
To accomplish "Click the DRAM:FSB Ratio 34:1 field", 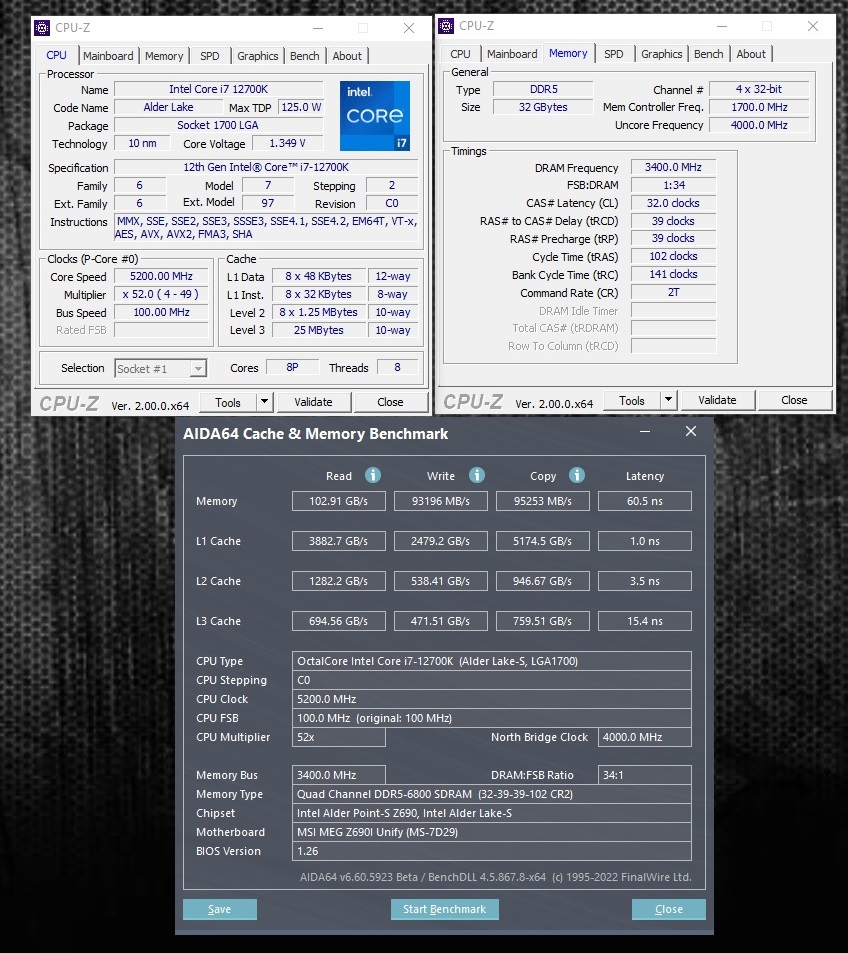I will 645,775.
